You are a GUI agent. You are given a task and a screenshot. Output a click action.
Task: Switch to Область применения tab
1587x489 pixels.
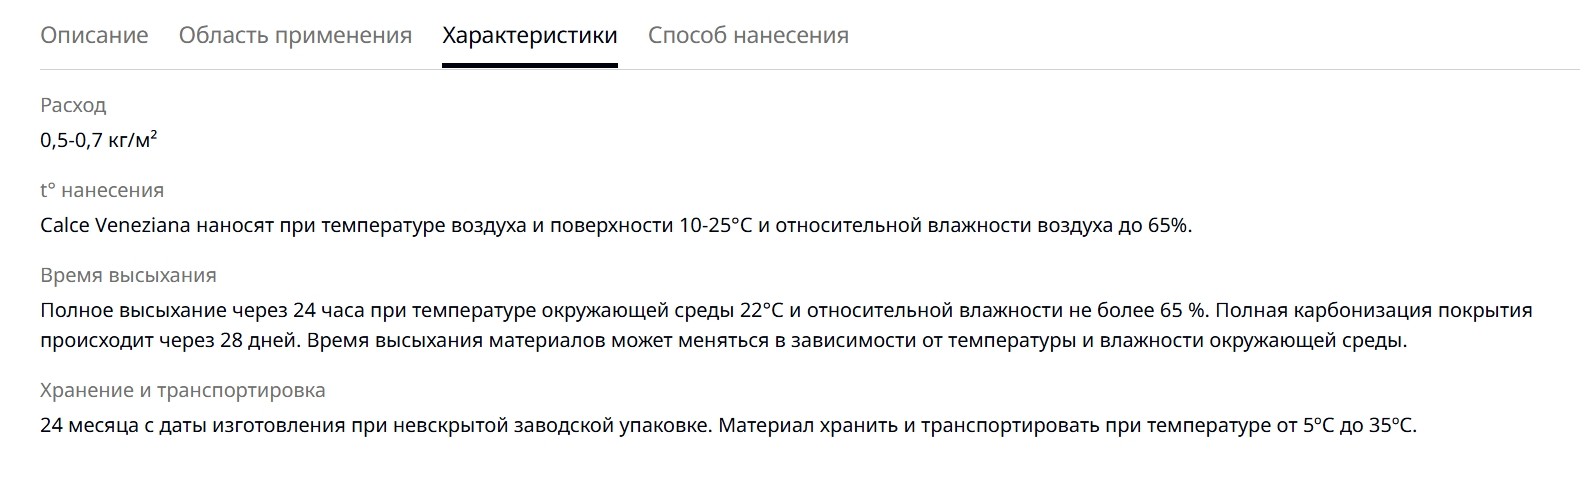[295, 35]
